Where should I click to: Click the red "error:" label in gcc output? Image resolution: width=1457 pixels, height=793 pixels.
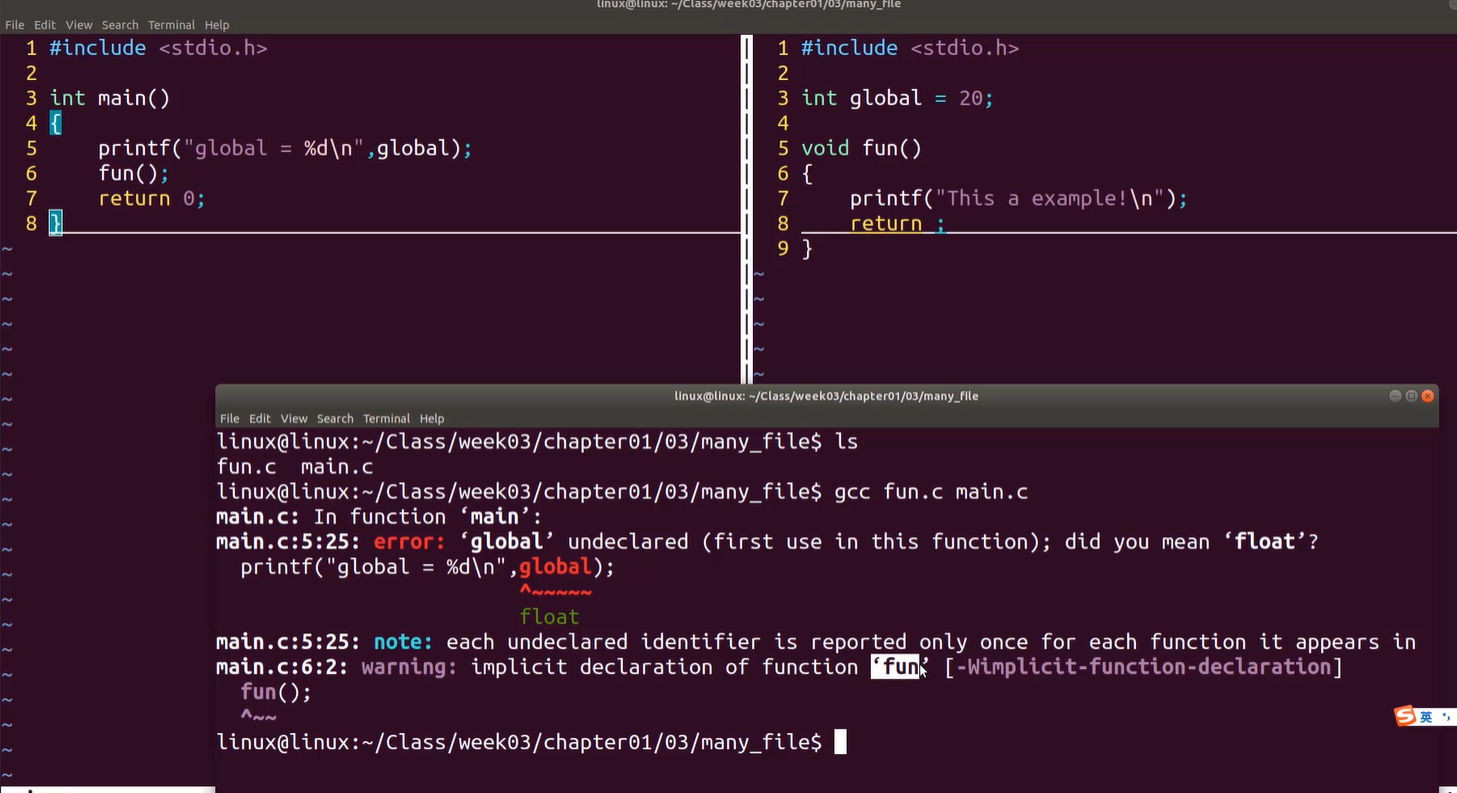tap(410, 541)
